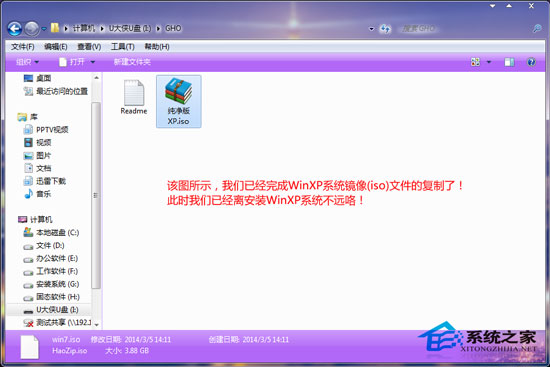Click the 修改日期 value 2014/3/5 14:11
The width and height of the screenshot is (550, 367).
tap(148, 340)
